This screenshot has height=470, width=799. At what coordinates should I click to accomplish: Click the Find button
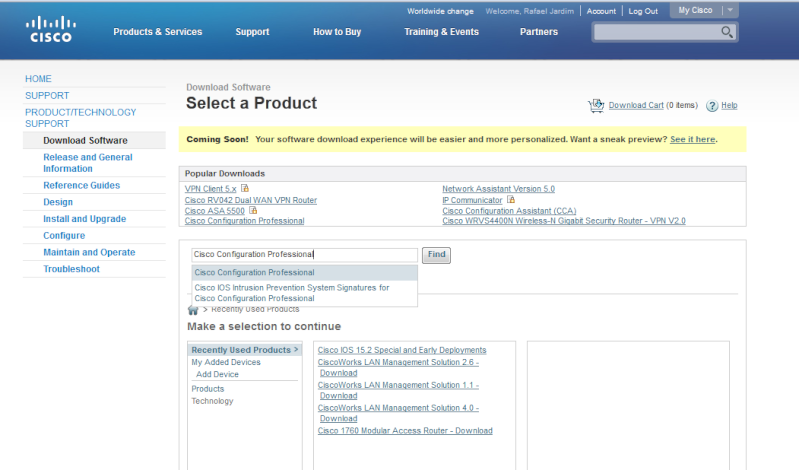[436, 254]
